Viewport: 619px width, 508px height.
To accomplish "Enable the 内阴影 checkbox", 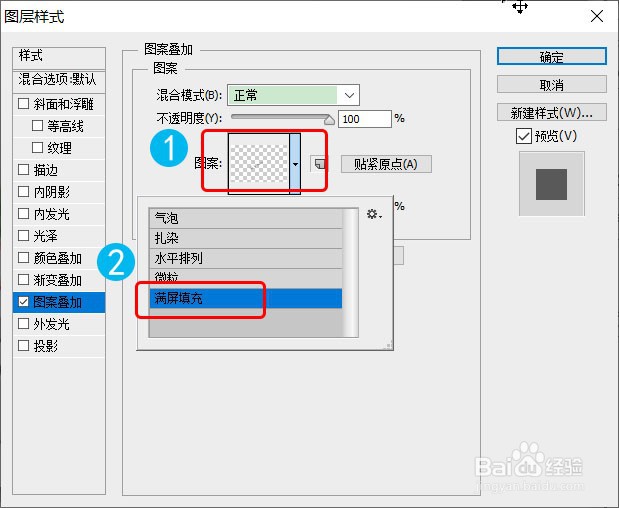I will click(24, 192).
